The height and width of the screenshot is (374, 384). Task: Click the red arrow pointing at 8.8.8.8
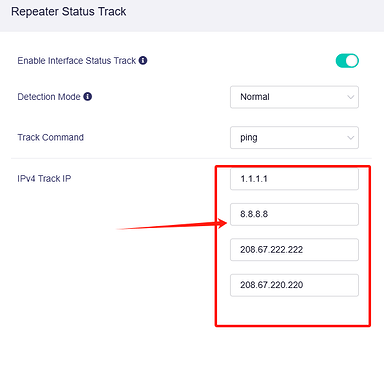[172, 224]
